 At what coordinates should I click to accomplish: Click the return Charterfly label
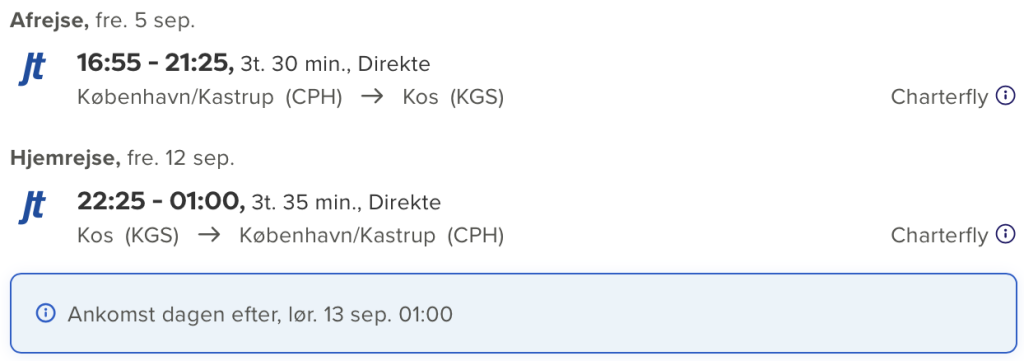point(939,234)
